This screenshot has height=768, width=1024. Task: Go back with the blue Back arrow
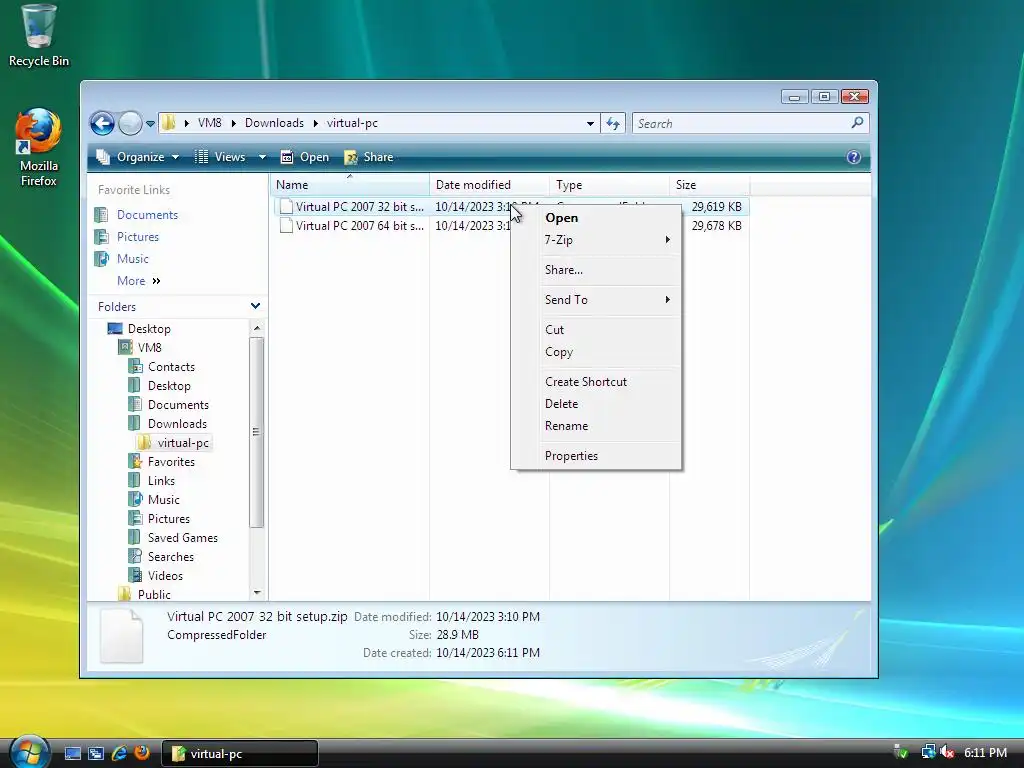coord(103,123)
